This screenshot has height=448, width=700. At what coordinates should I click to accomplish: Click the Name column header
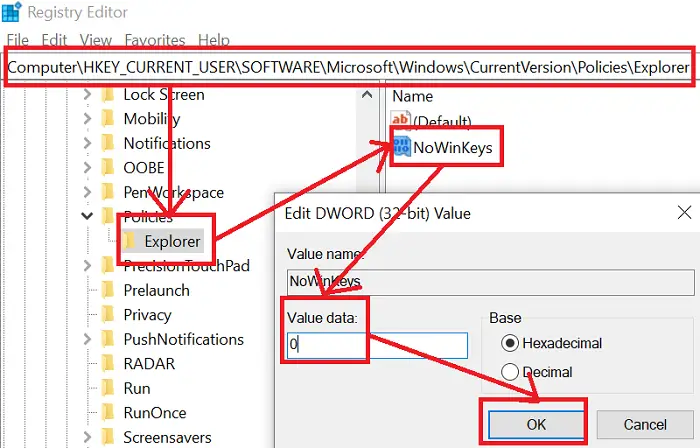click(412, 96)
